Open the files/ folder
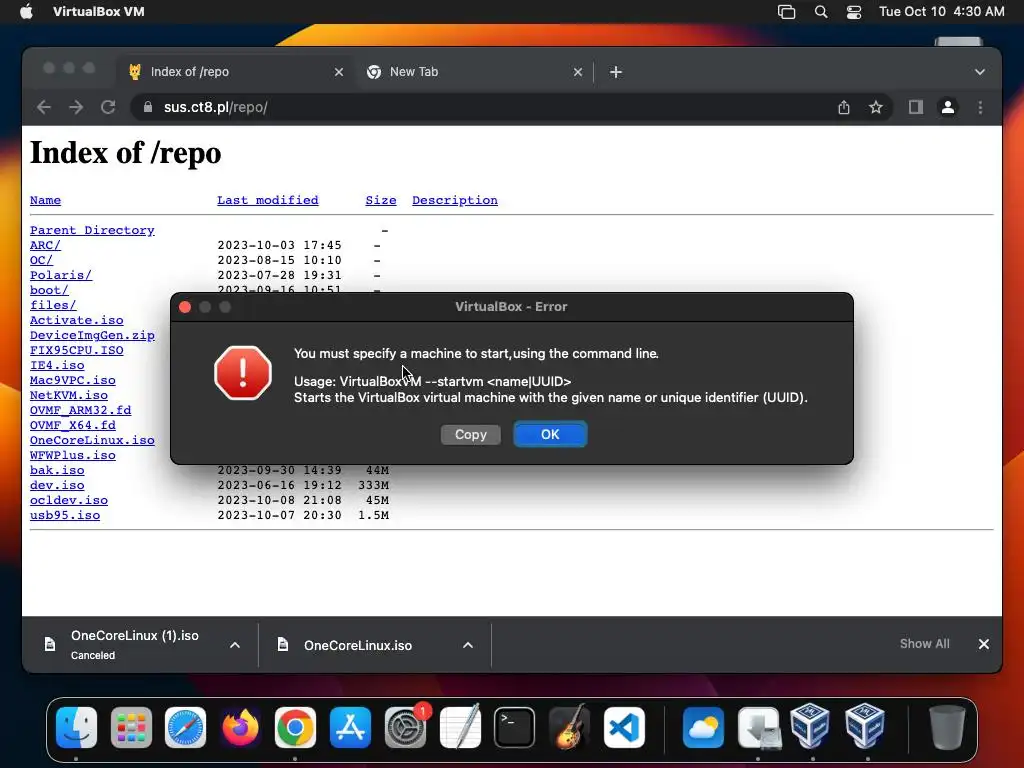The image size is (1024, 768). click(53, 305)
